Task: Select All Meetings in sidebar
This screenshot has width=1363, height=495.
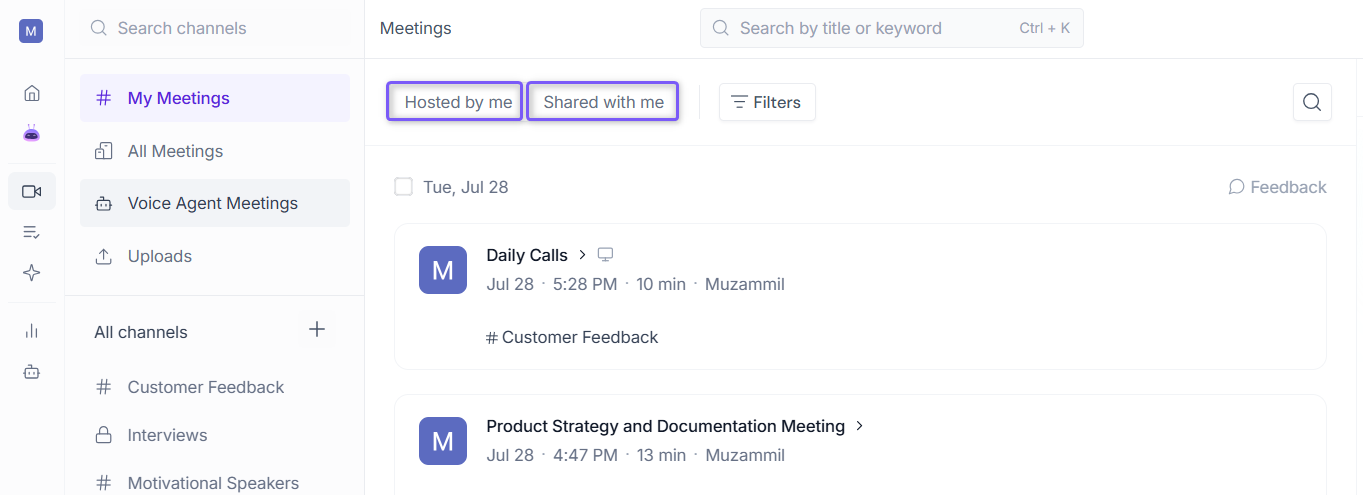Action: tap(215, 151)
